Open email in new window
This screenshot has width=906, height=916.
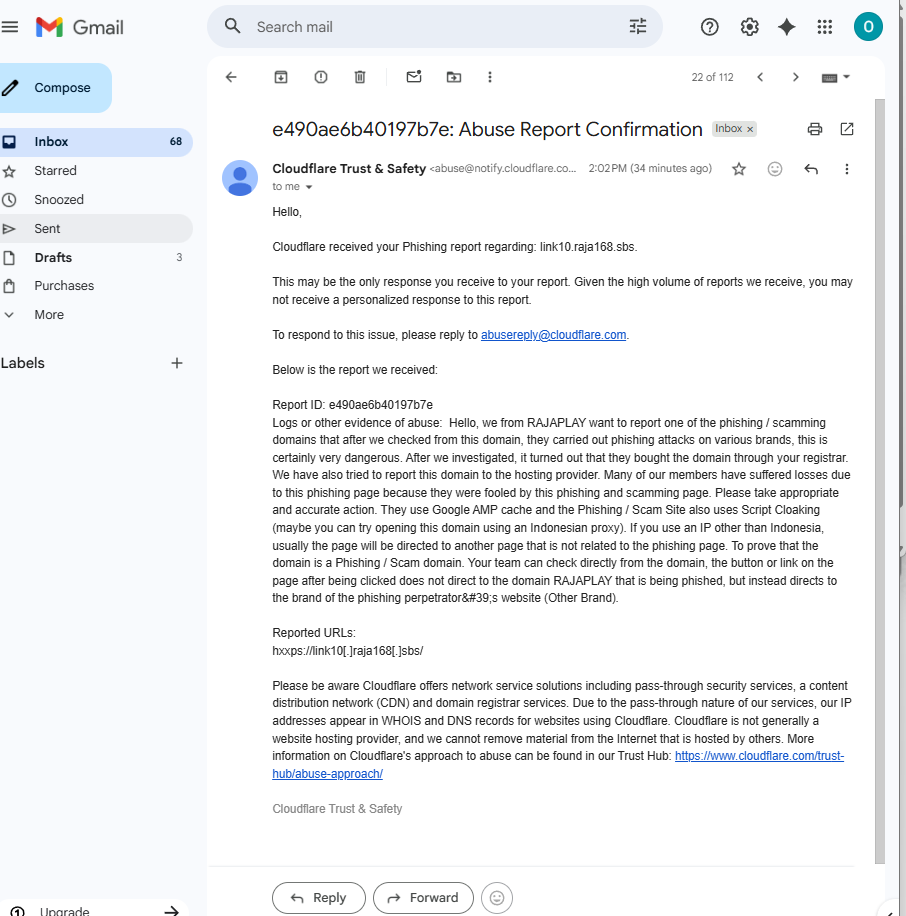coord(847,129)
